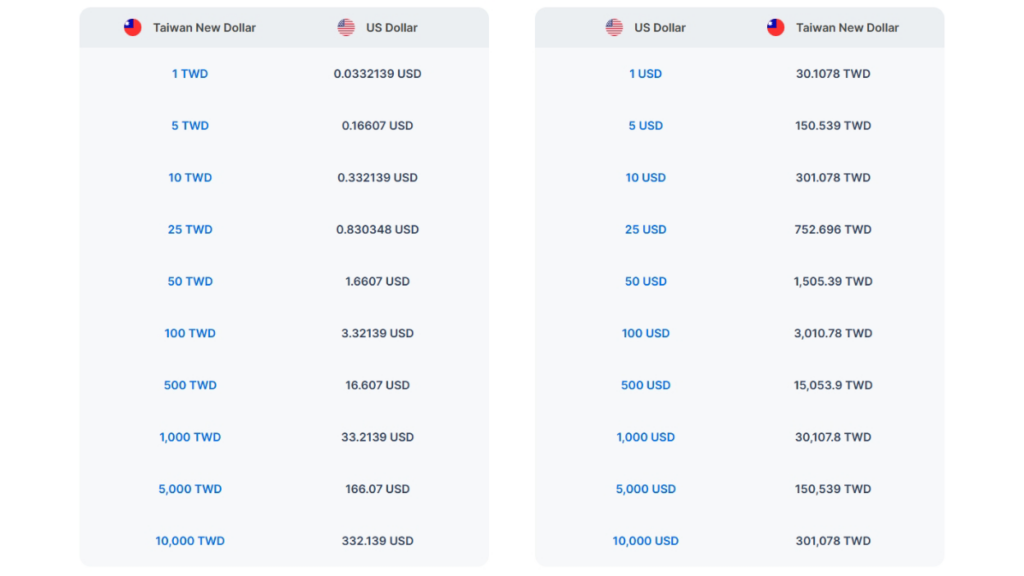Click the 3,010.78 TWD result cell
Viewport: 1024px width, 576px height.
pos(833,334)
